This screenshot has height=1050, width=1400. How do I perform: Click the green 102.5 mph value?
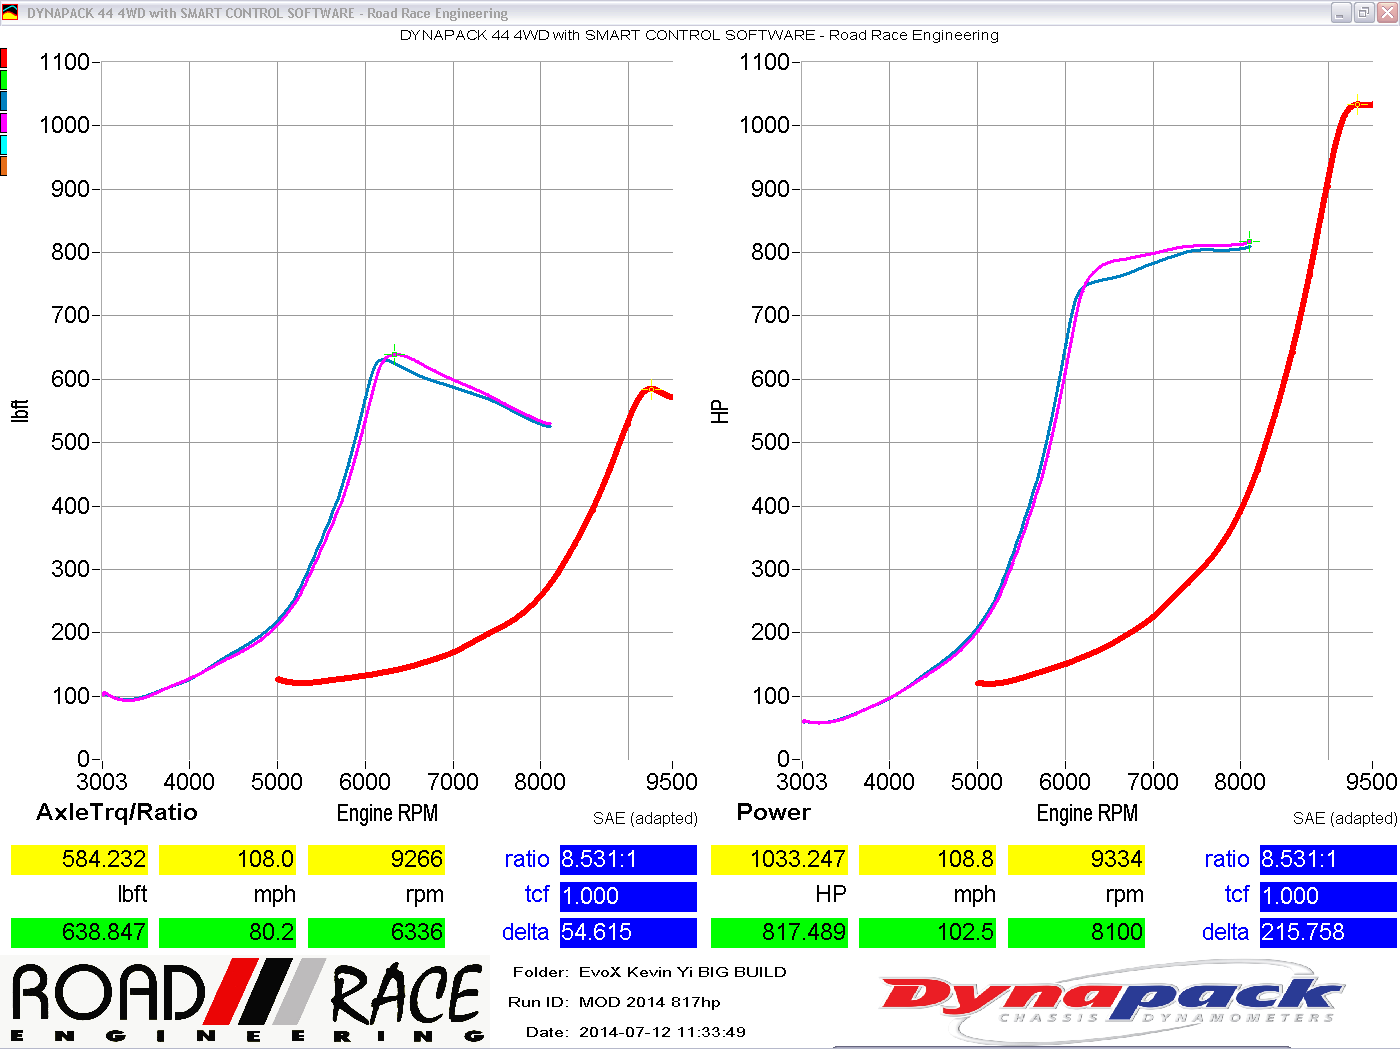coord(927,932)
